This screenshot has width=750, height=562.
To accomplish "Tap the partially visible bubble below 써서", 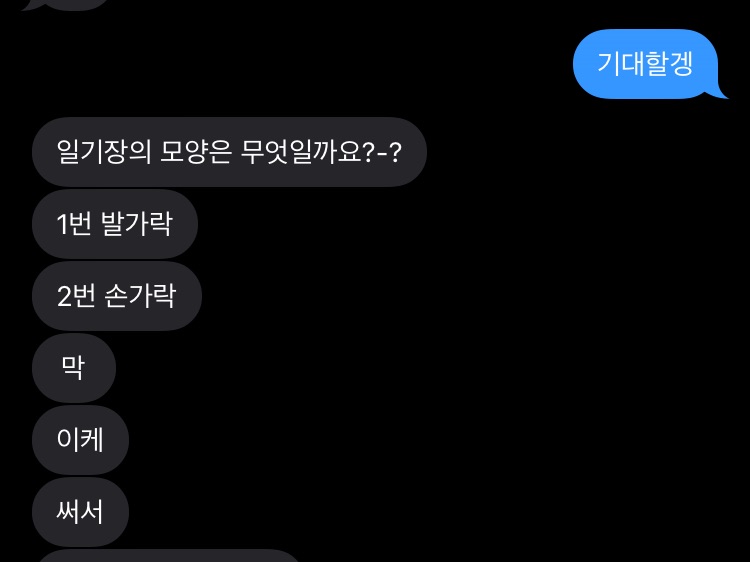I will 167,556.
